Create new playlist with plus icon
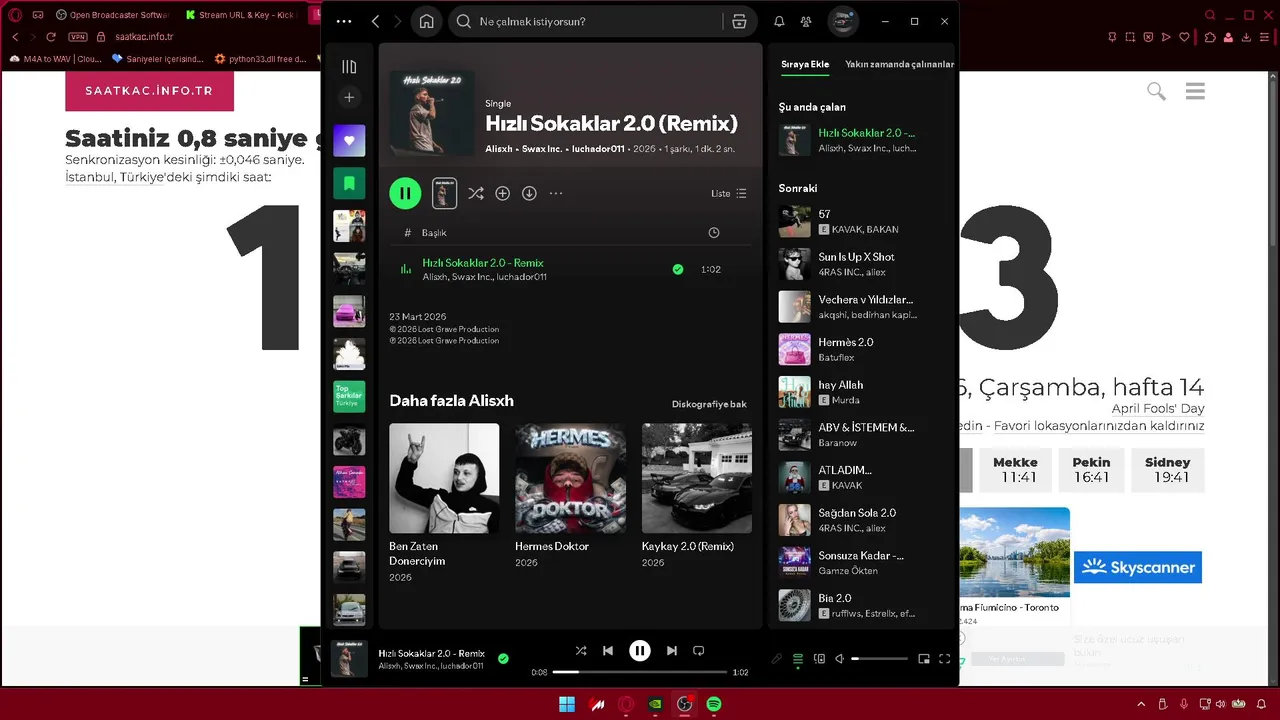The image size is (1280, 720). pos(349,97)
